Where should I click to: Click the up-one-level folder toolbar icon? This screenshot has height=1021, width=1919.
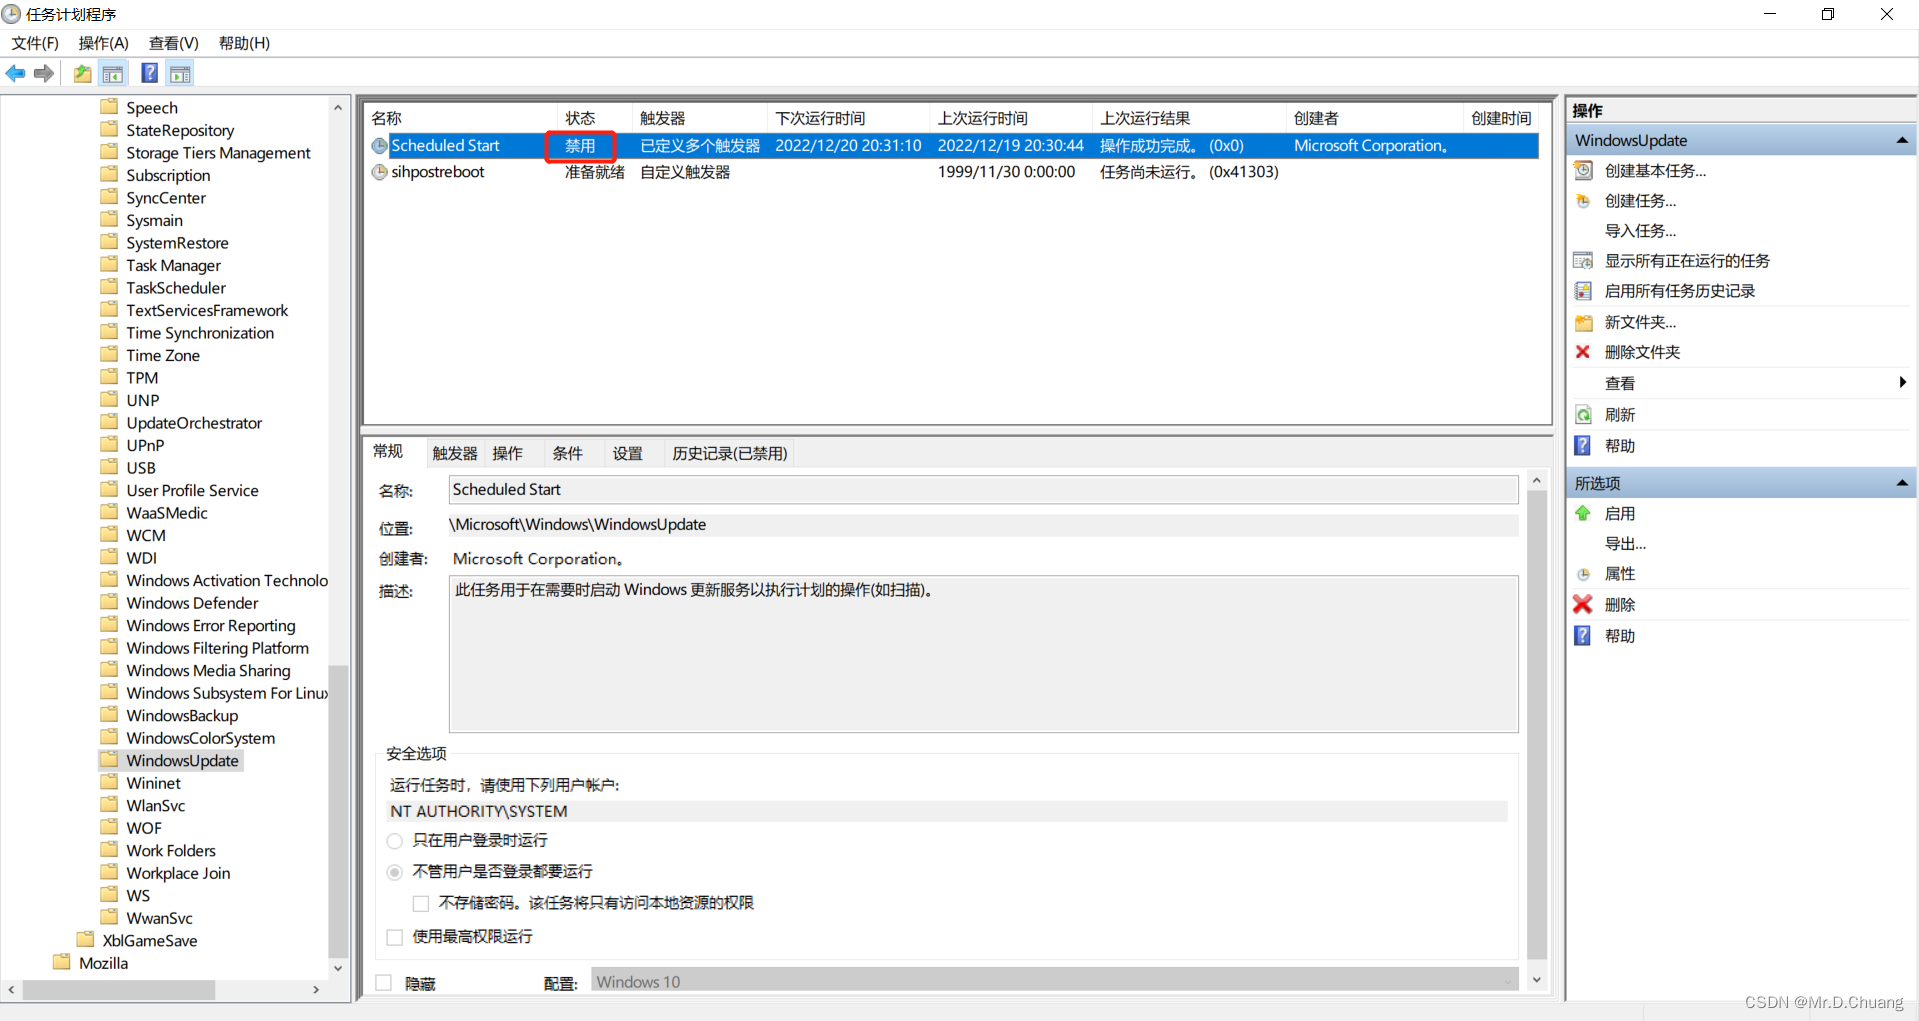tap(83, 73)
